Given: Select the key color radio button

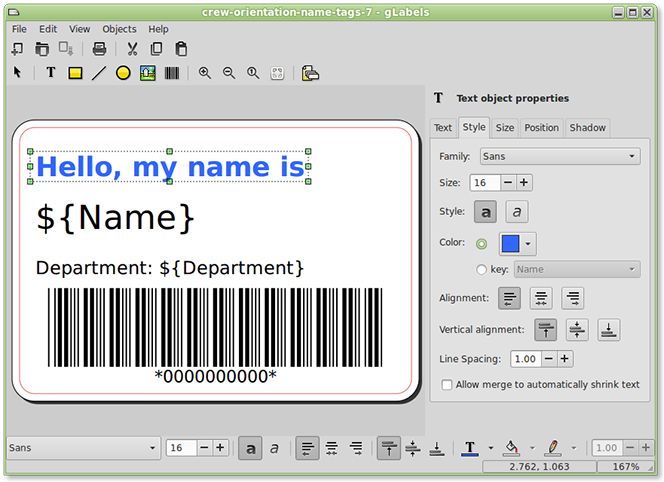Looking at the screenshot, I should [x=481, y=269].
